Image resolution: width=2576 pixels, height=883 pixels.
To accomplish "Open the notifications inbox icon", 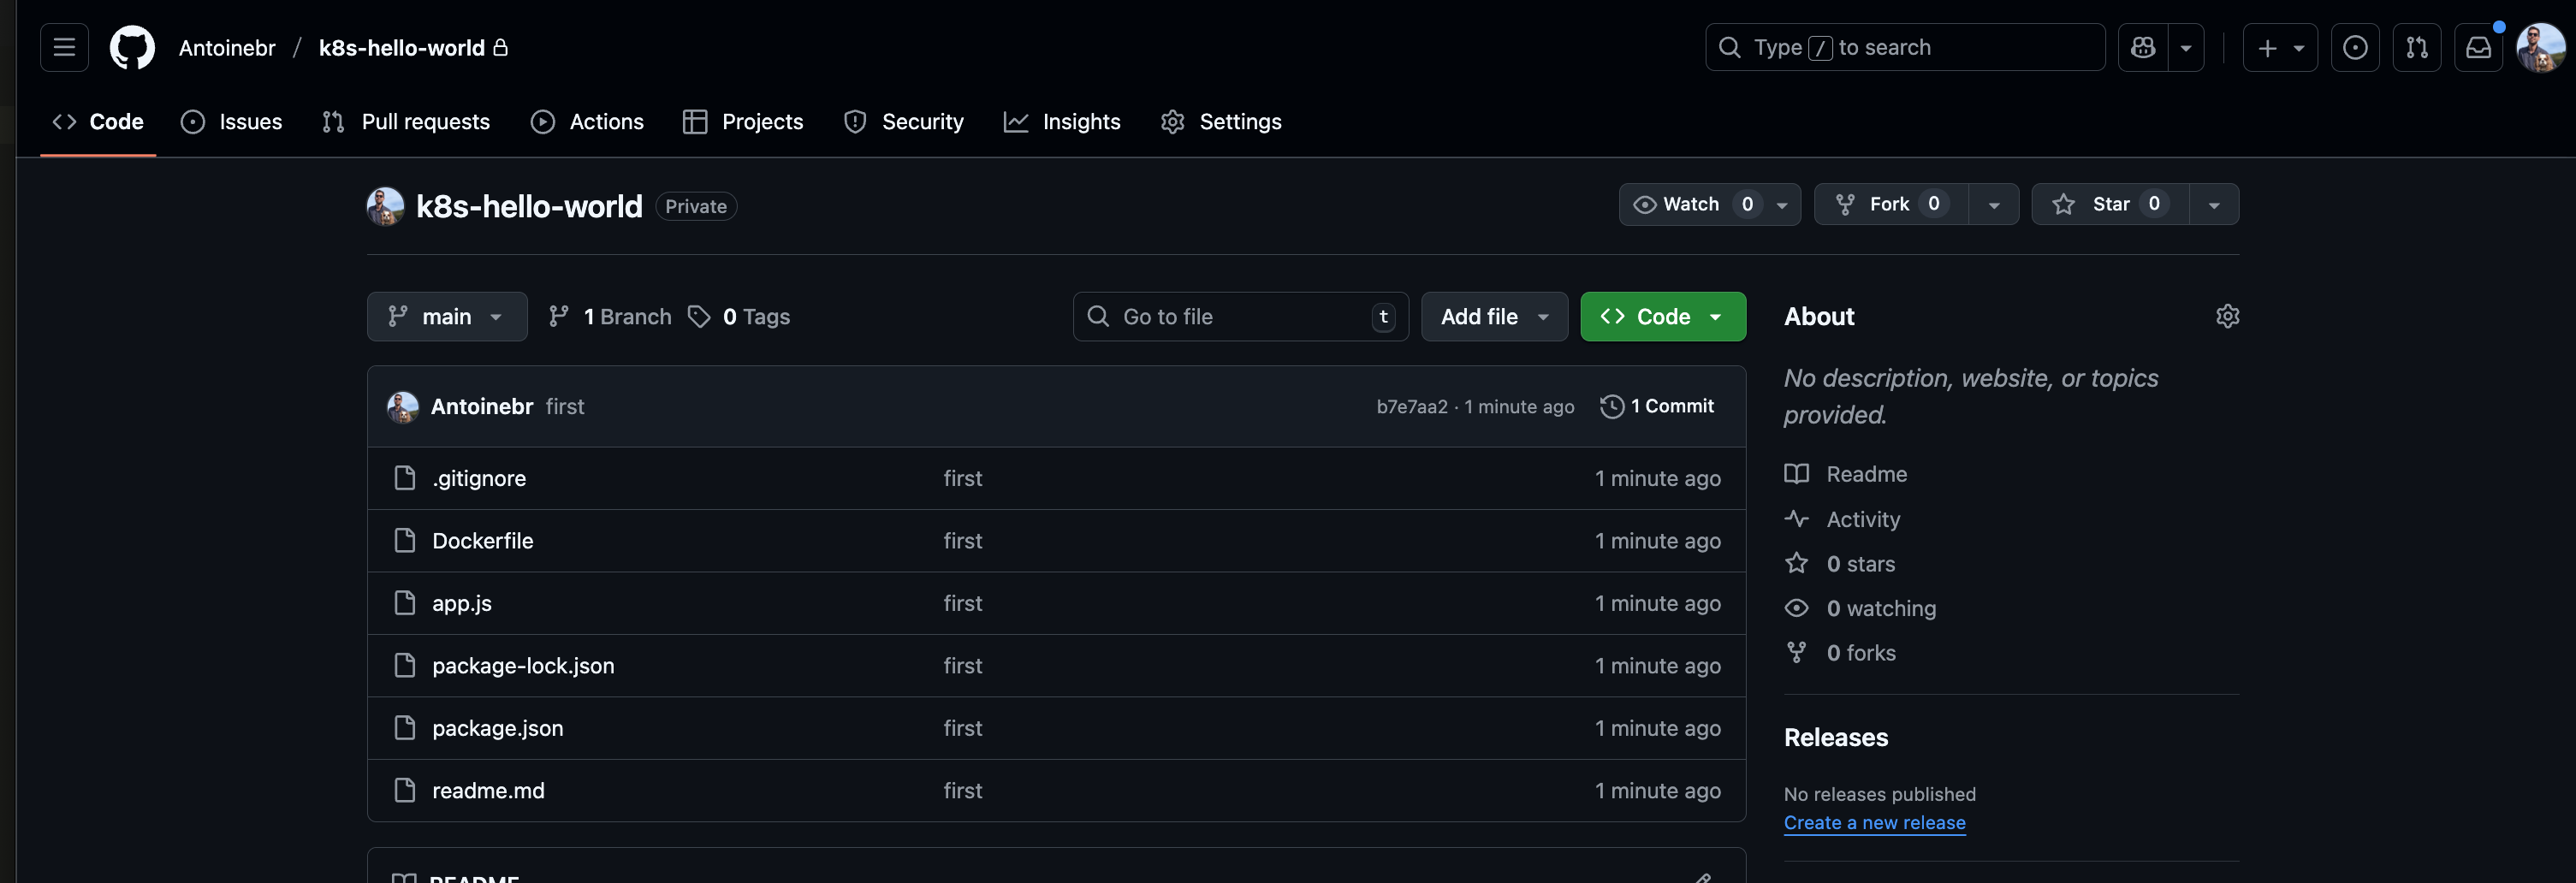I will (2478, 47).
